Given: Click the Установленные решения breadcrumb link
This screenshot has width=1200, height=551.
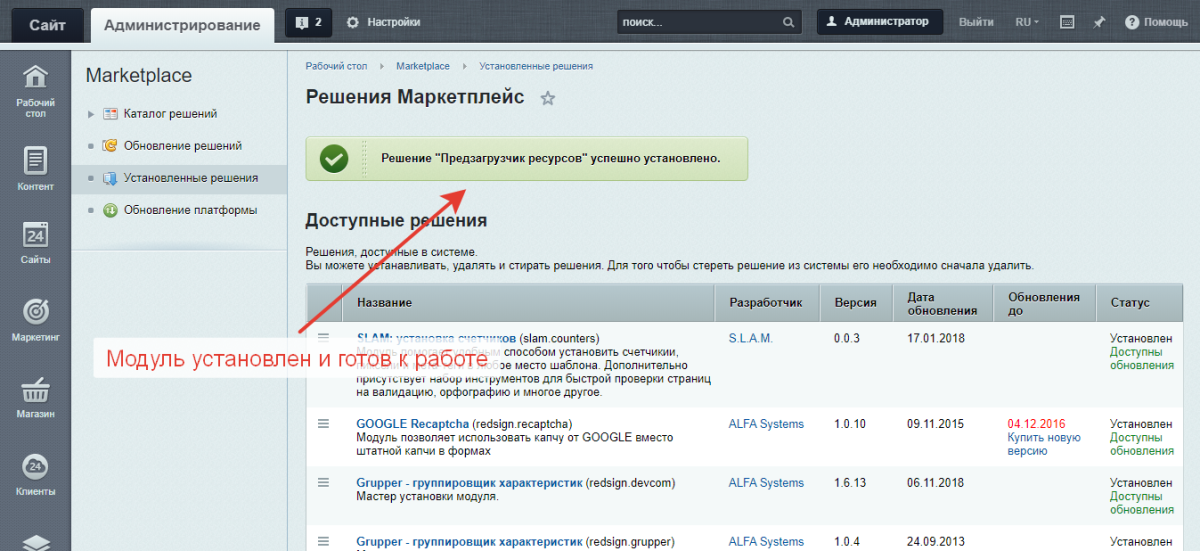Looking at the screenshot, I should [536, 66].
